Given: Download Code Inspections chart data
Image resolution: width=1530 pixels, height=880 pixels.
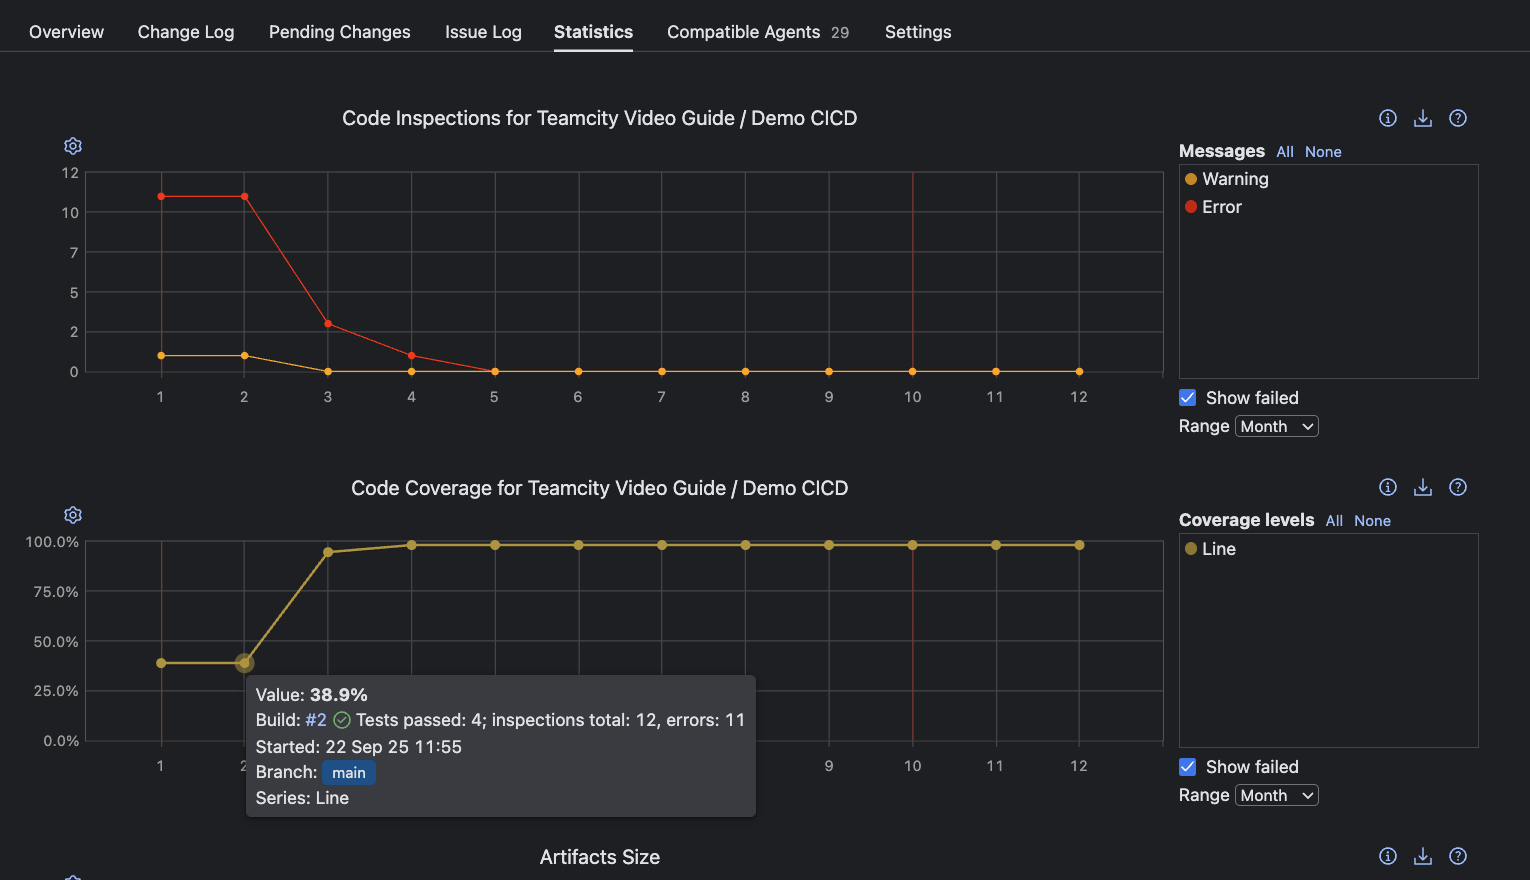Looking at the screenshot, I should tap(1422, 118).
